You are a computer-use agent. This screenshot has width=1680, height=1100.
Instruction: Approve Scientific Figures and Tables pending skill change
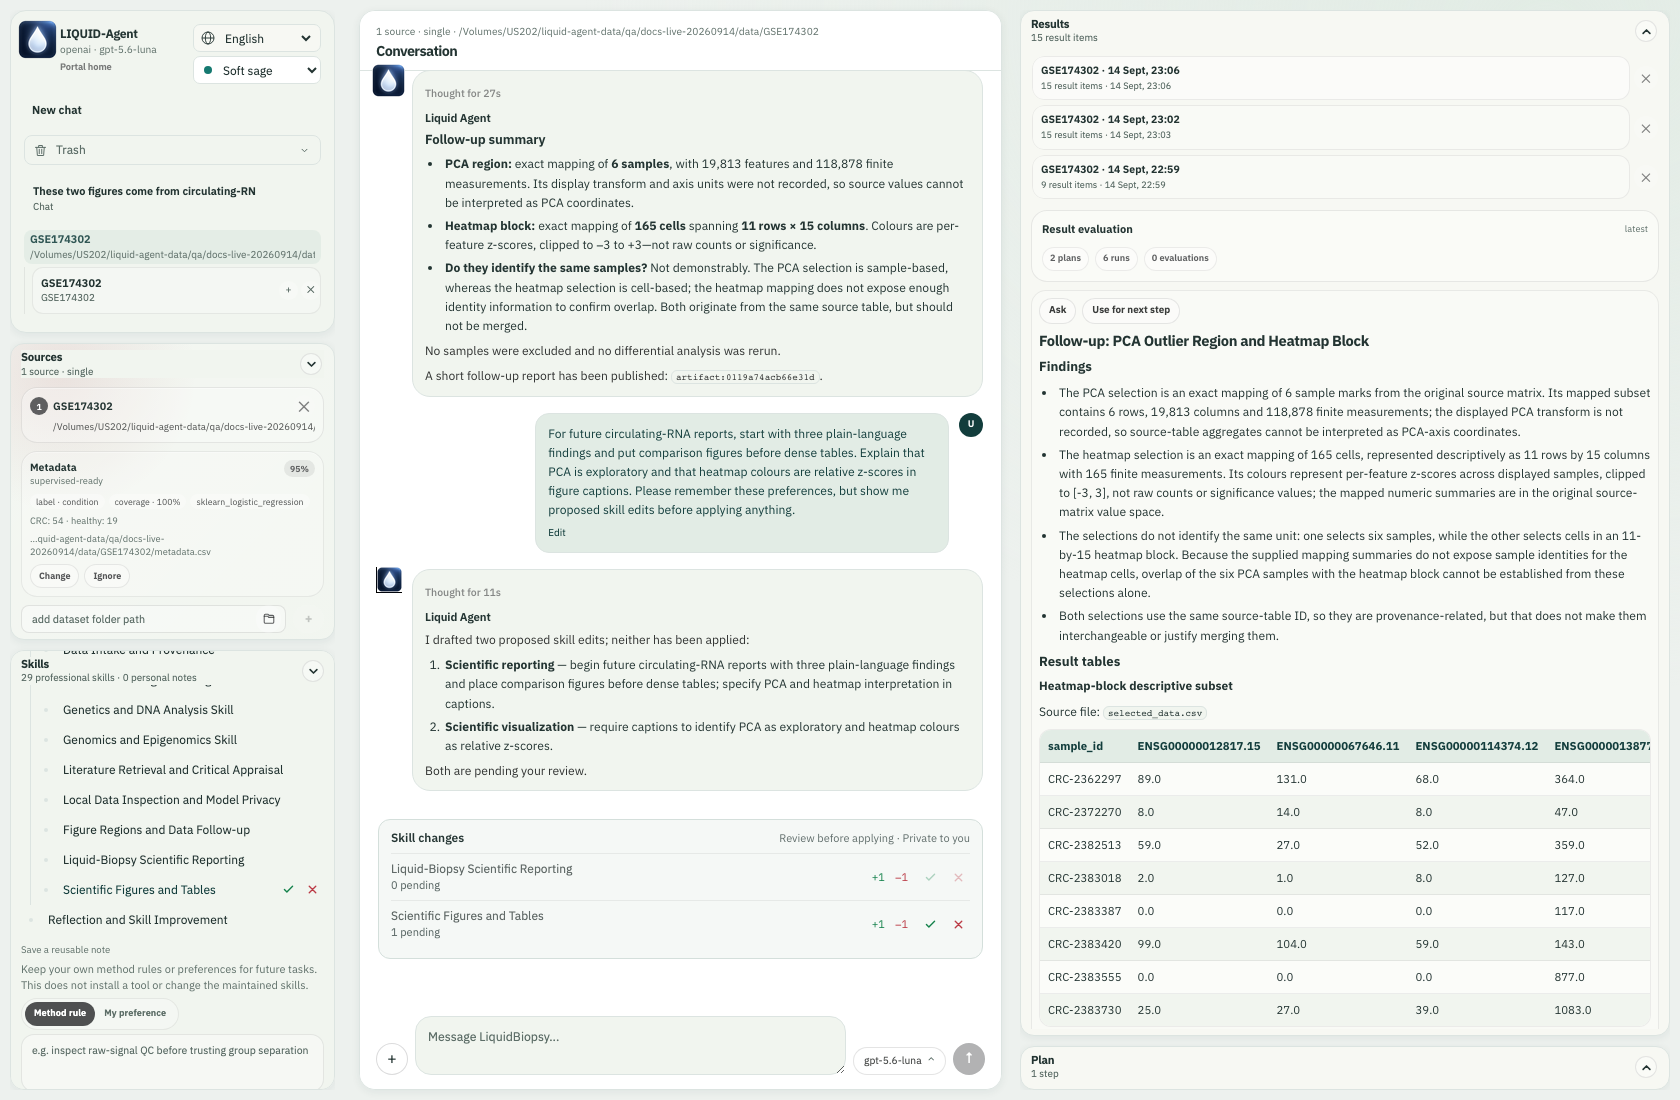(x=930, y=924)
